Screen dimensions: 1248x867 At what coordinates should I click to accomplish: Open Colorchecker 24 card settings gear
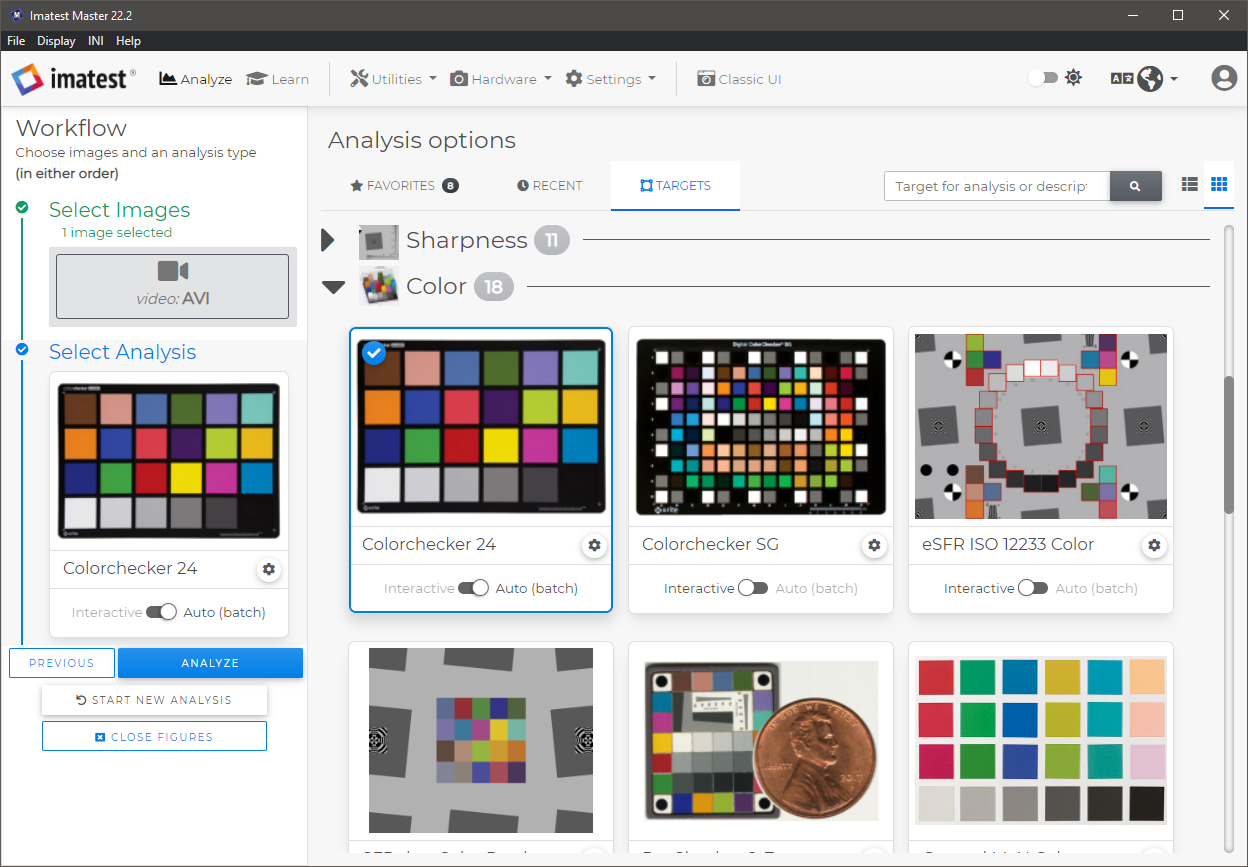595,545
